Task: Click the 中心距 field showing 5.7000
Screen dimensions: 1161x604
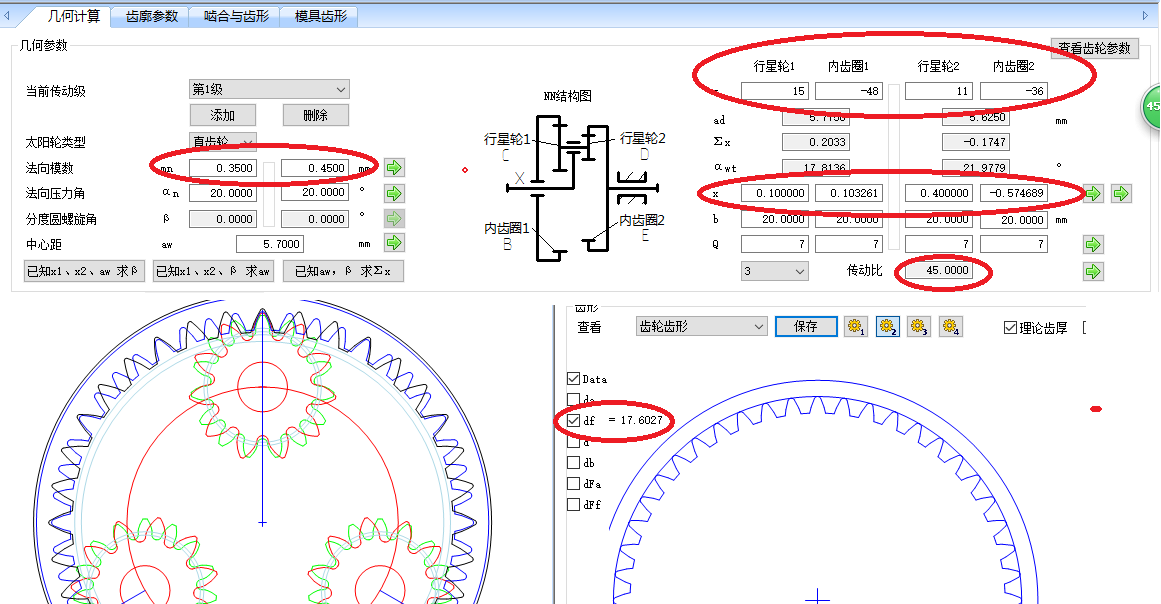Action: point(270,244)
